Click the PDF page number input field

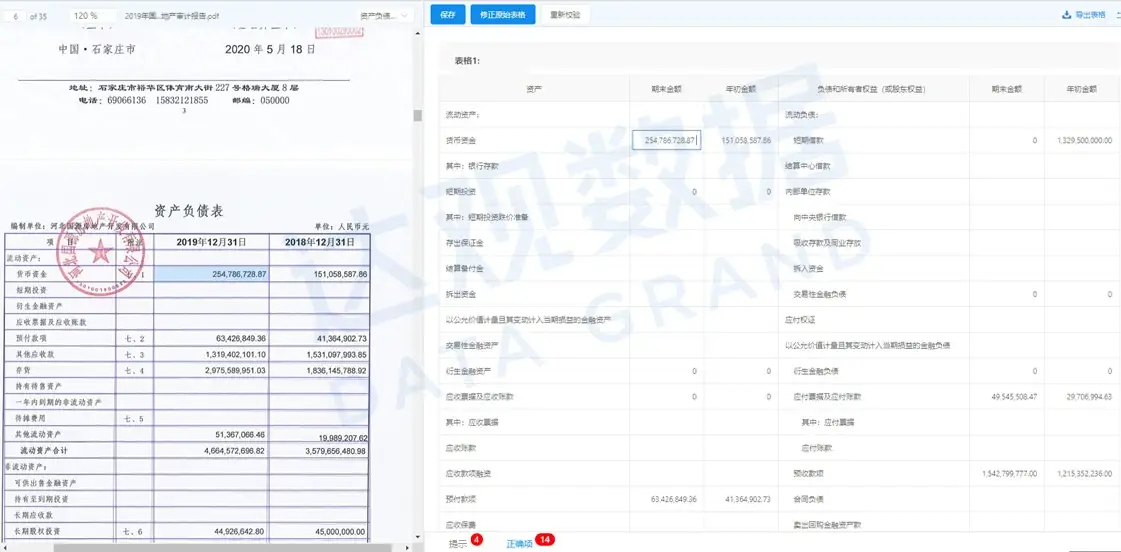click(16, 16)
